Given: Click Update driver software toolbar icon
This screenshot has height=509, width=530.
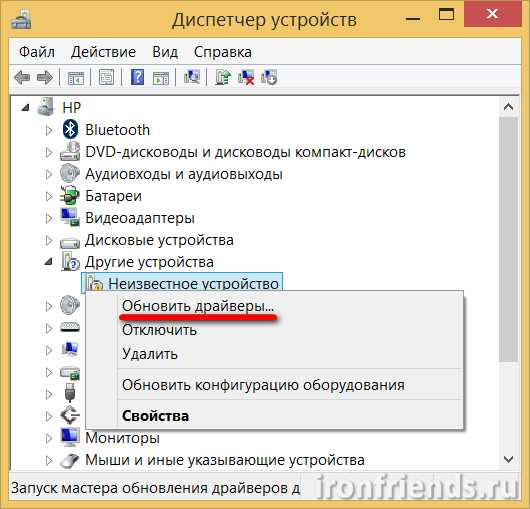Looking at the screenshot, I should [223, 78].
